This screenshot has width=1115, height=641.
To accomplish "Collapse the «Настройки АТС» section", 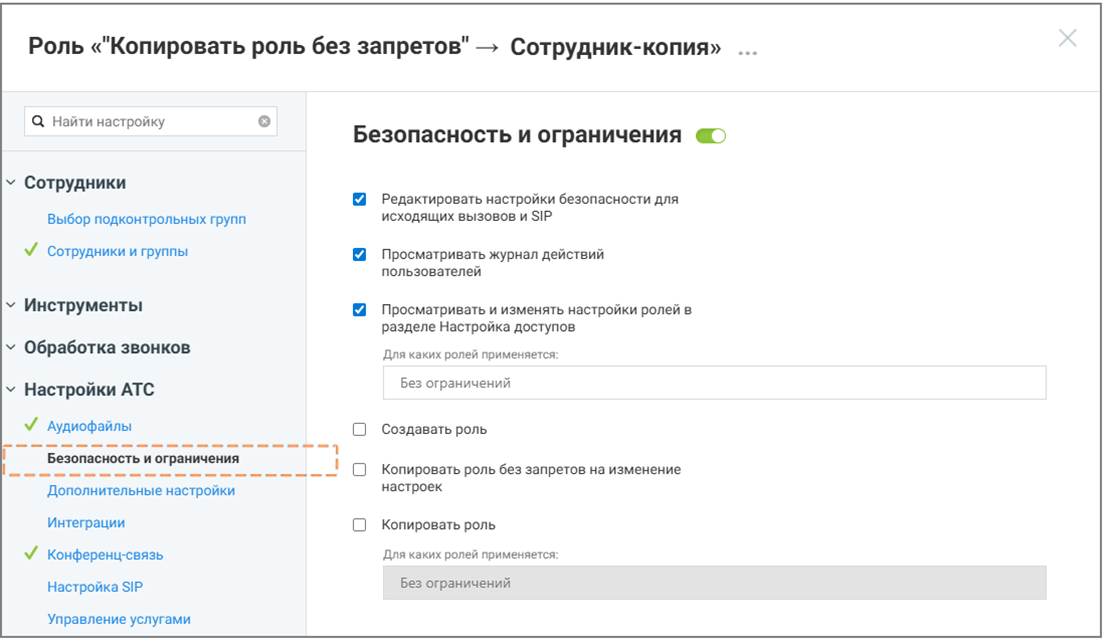I will click(x=11, y=389).
